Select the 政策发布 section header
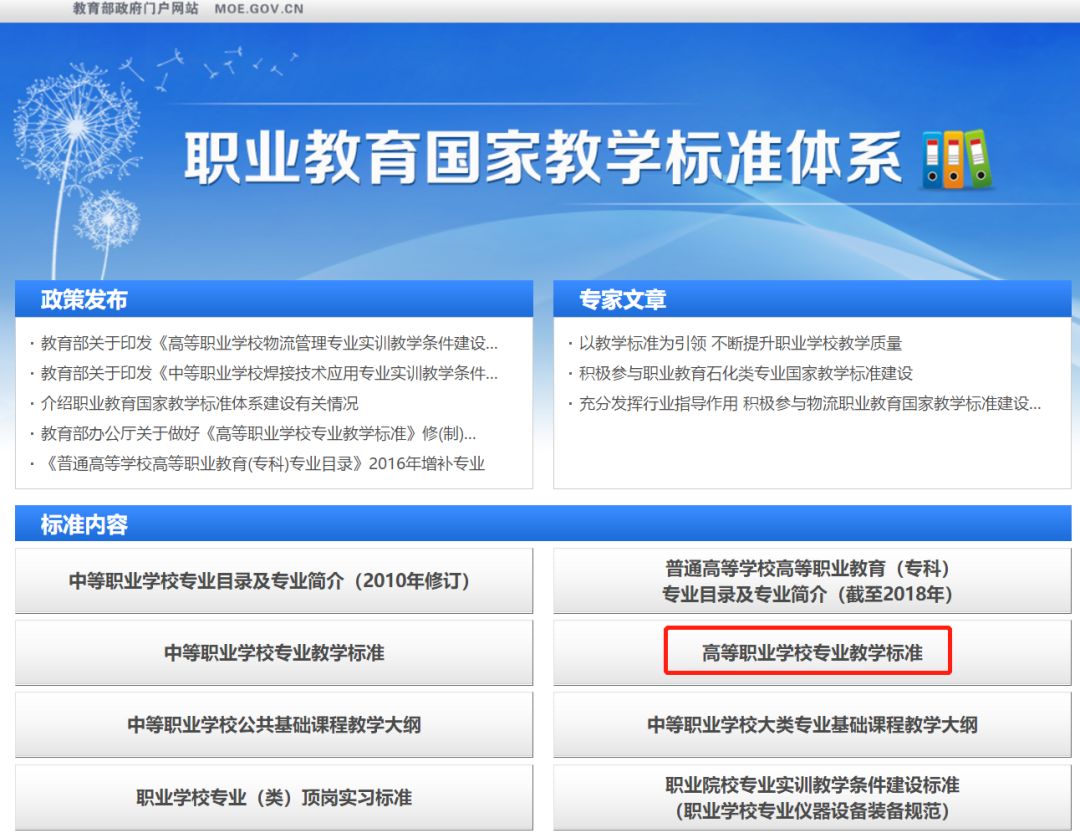This screenshot has height=833, width=1080. coord(84,299)
